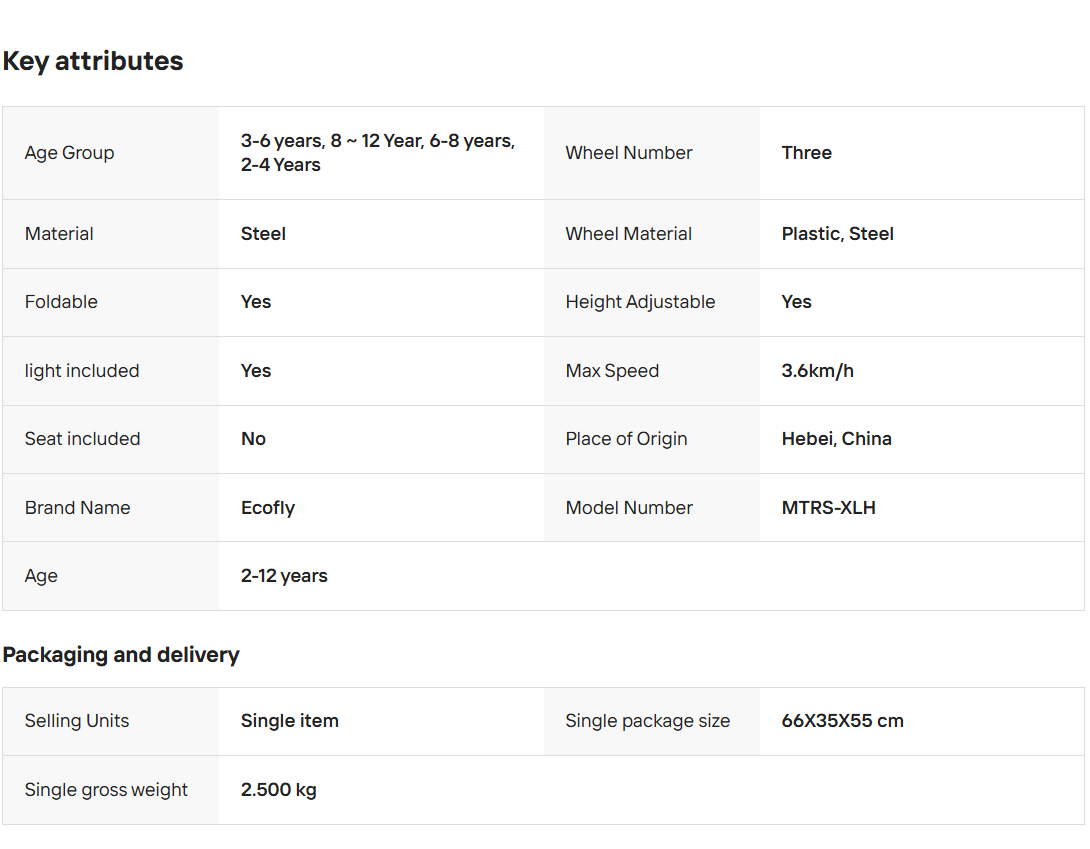
Task: Click the Height Adjustable label
Action: (x=640, y=302)
